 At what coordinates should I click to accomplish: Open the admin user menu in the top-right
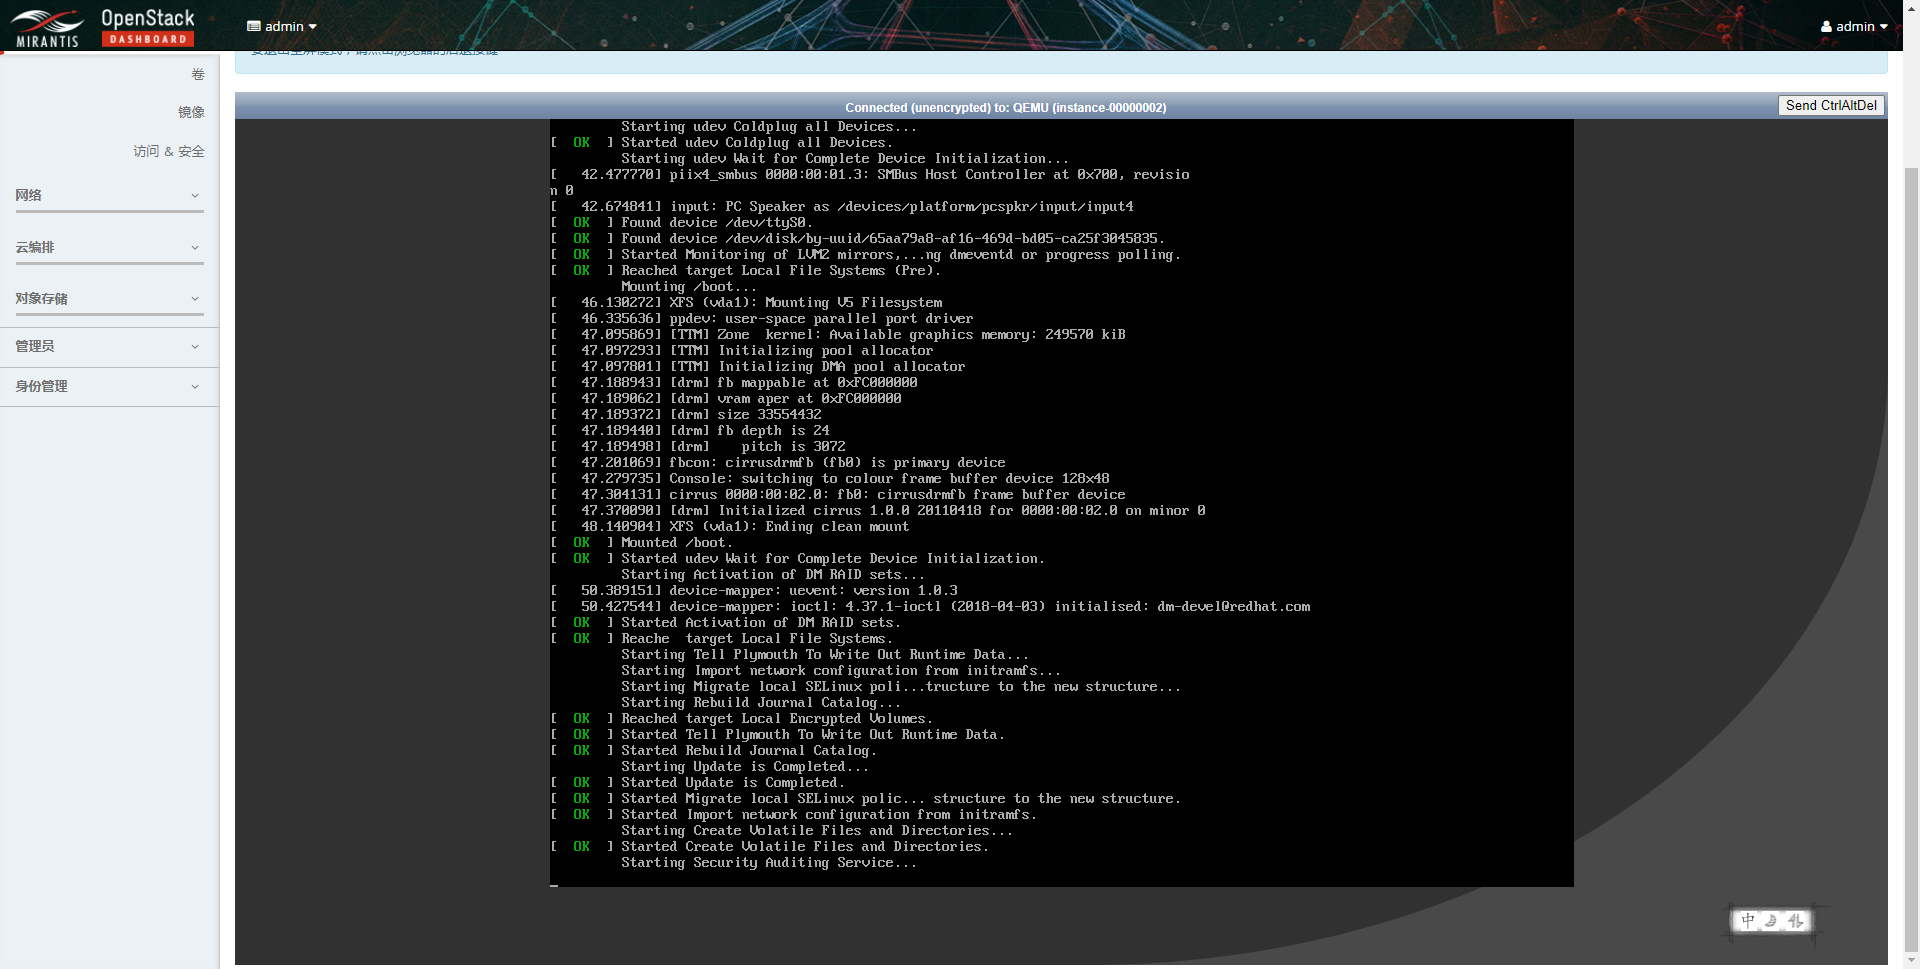pos(1855,26)
